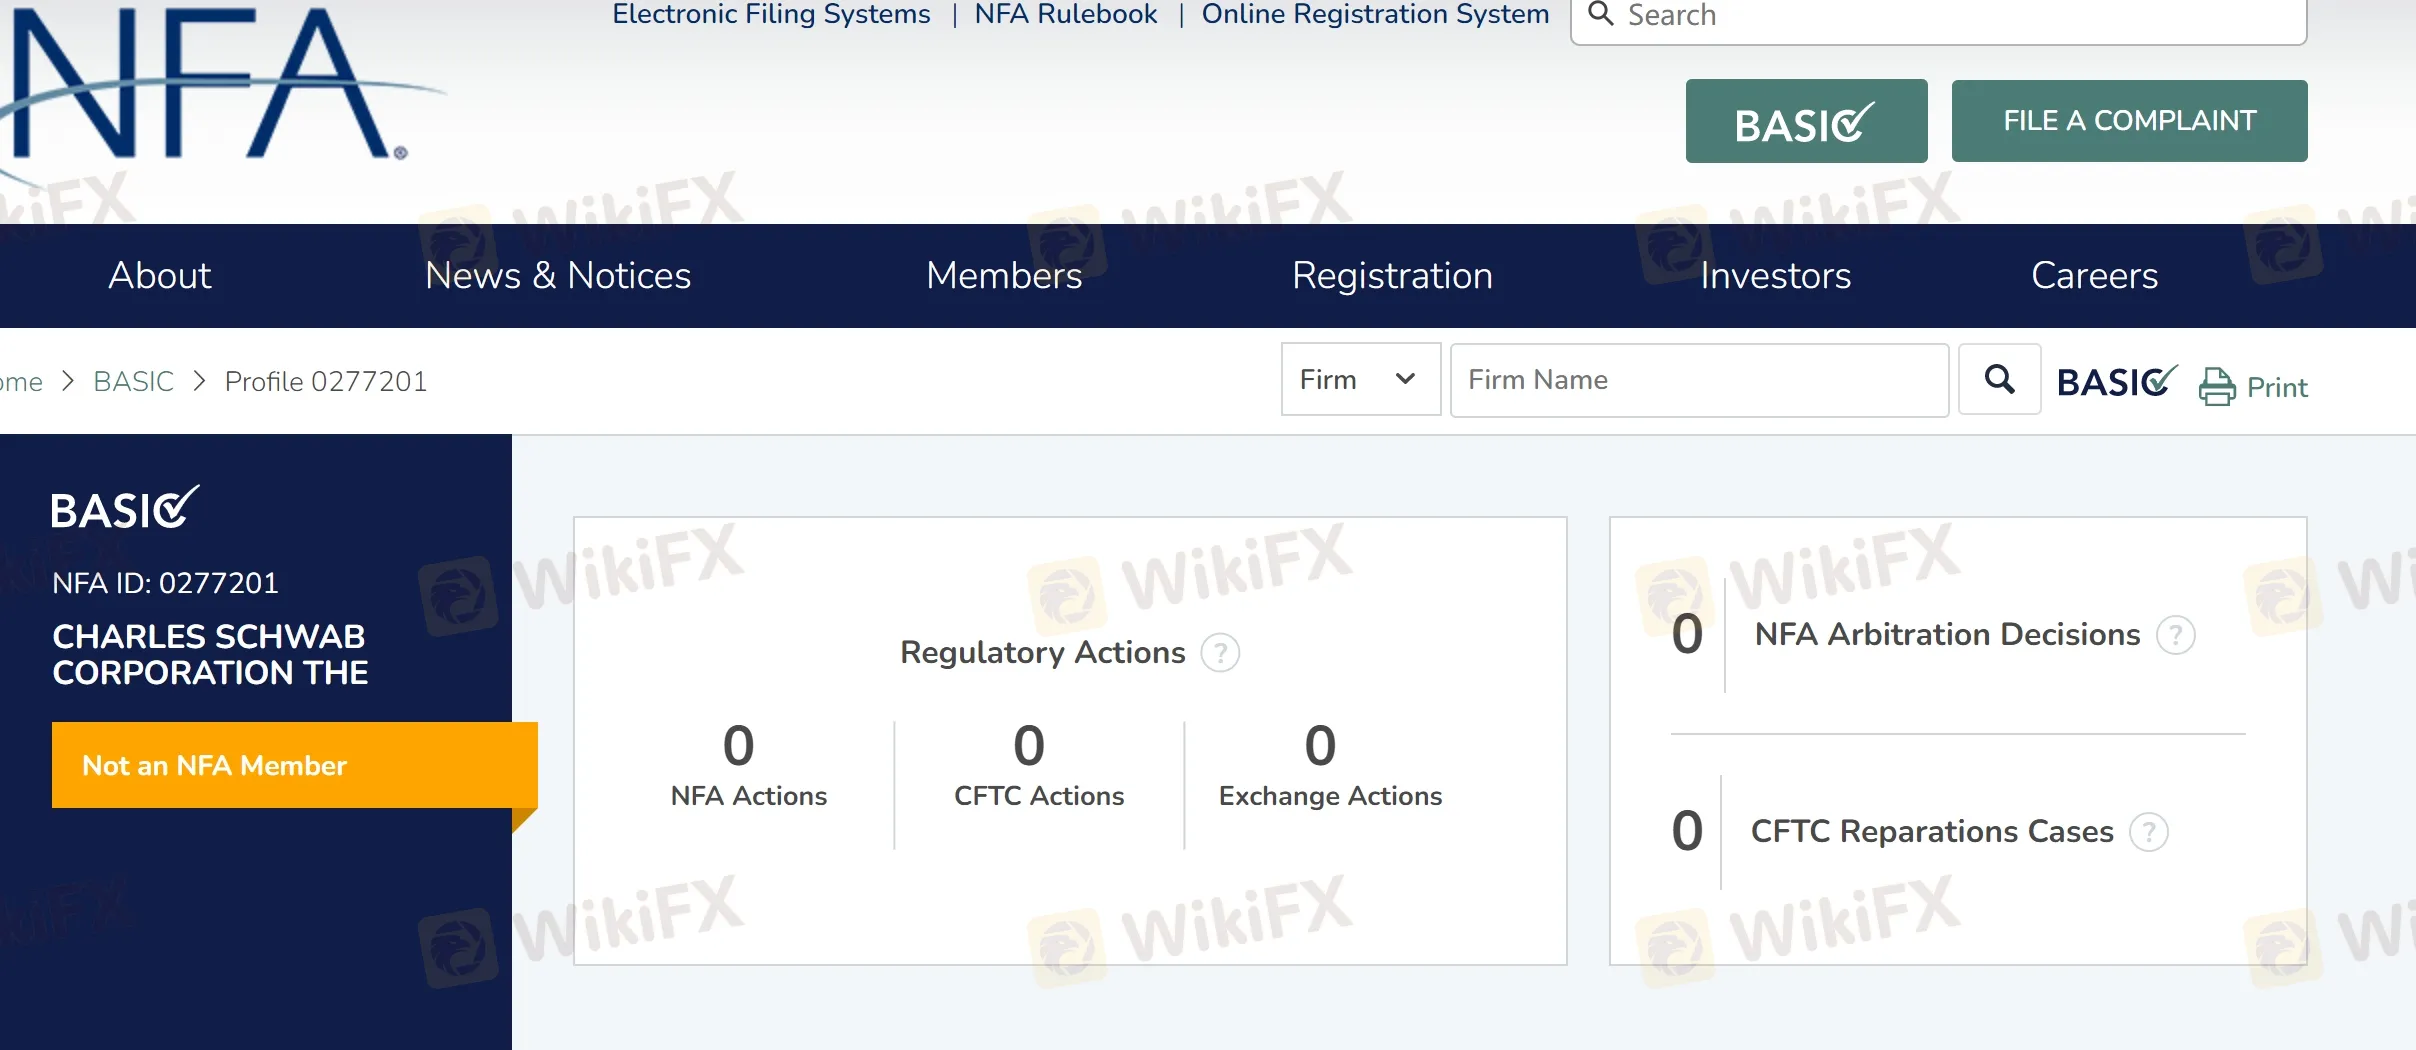Click NFA ID: 0277201 text
Image resolution: width=2416 pixels, height=1050 pixels.
pos(165,583)
